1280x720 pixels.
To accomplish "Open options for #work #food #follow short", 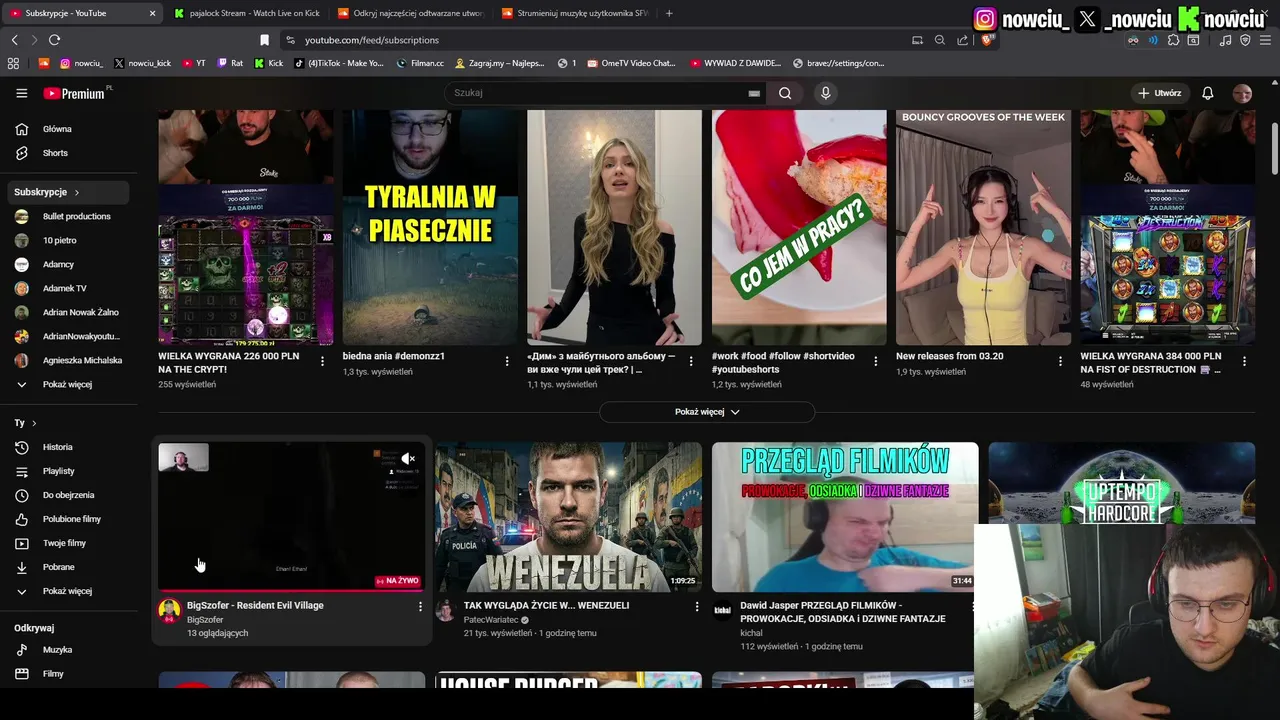I will 876,361.
